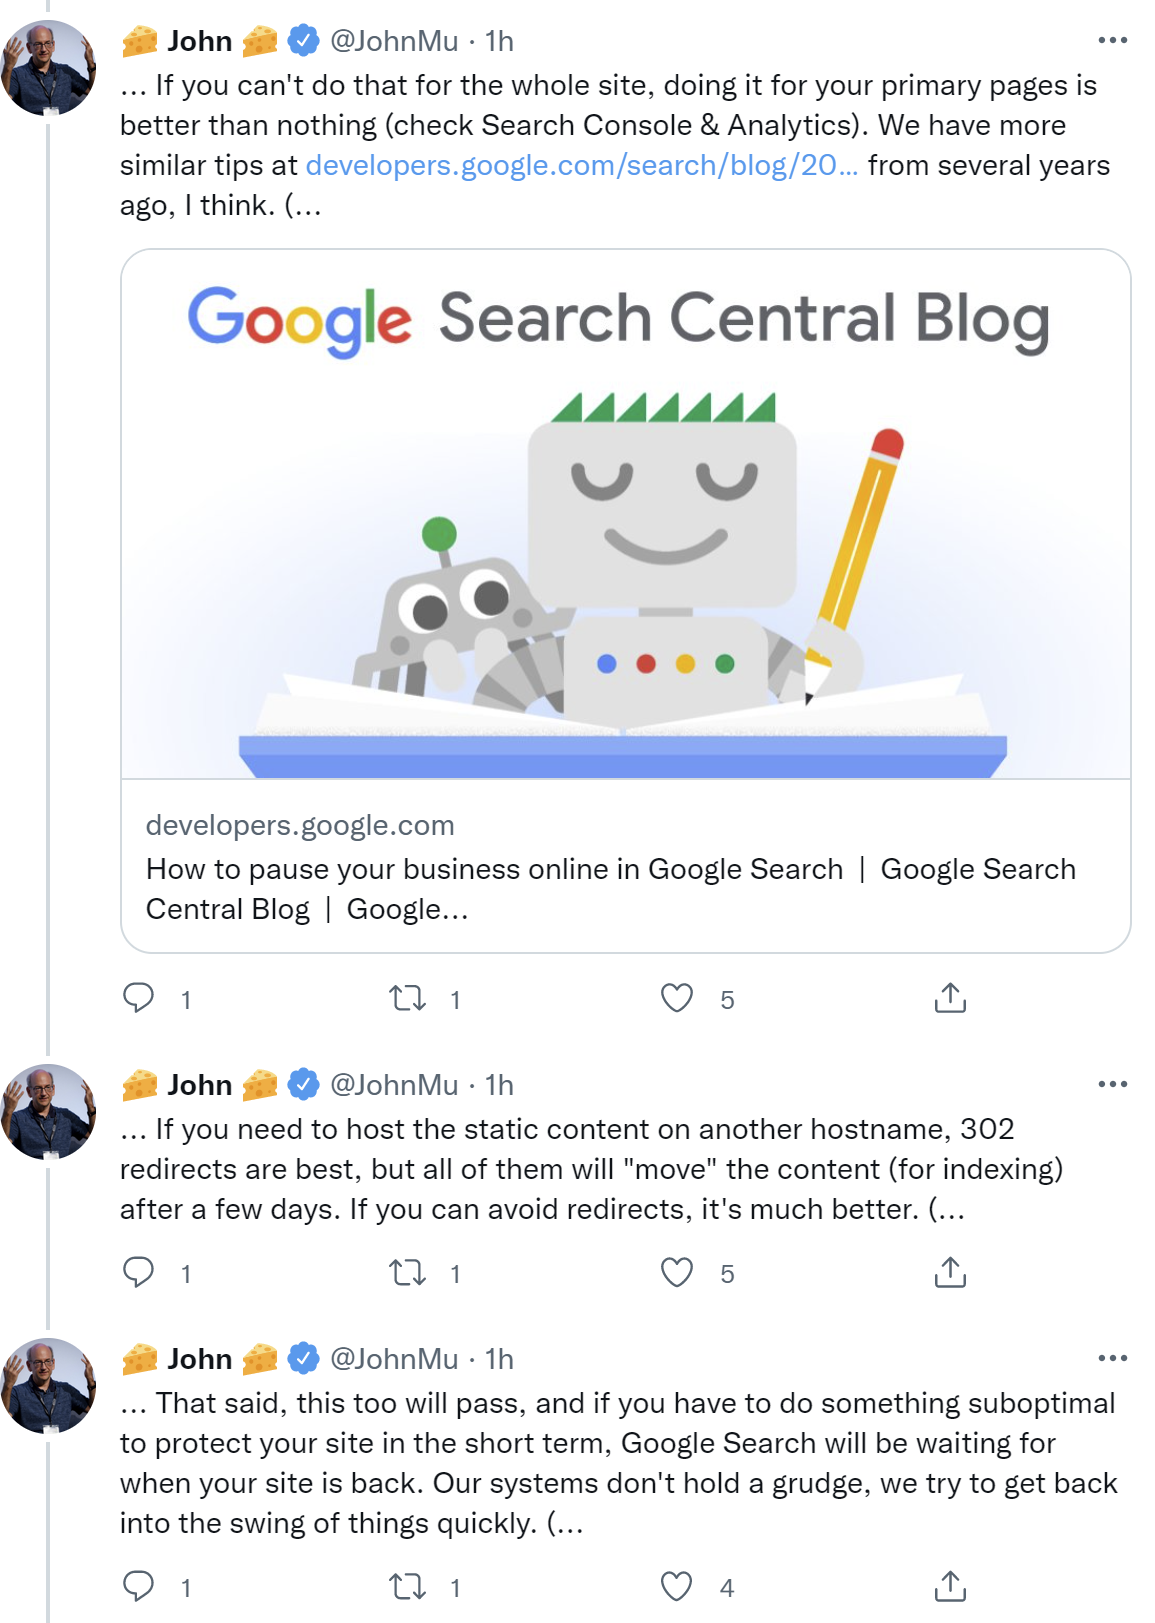Open @JohnMu's profile from the middle tweet
The width and height of the screenshot is (1155, 1623).
pos(398,1085)
